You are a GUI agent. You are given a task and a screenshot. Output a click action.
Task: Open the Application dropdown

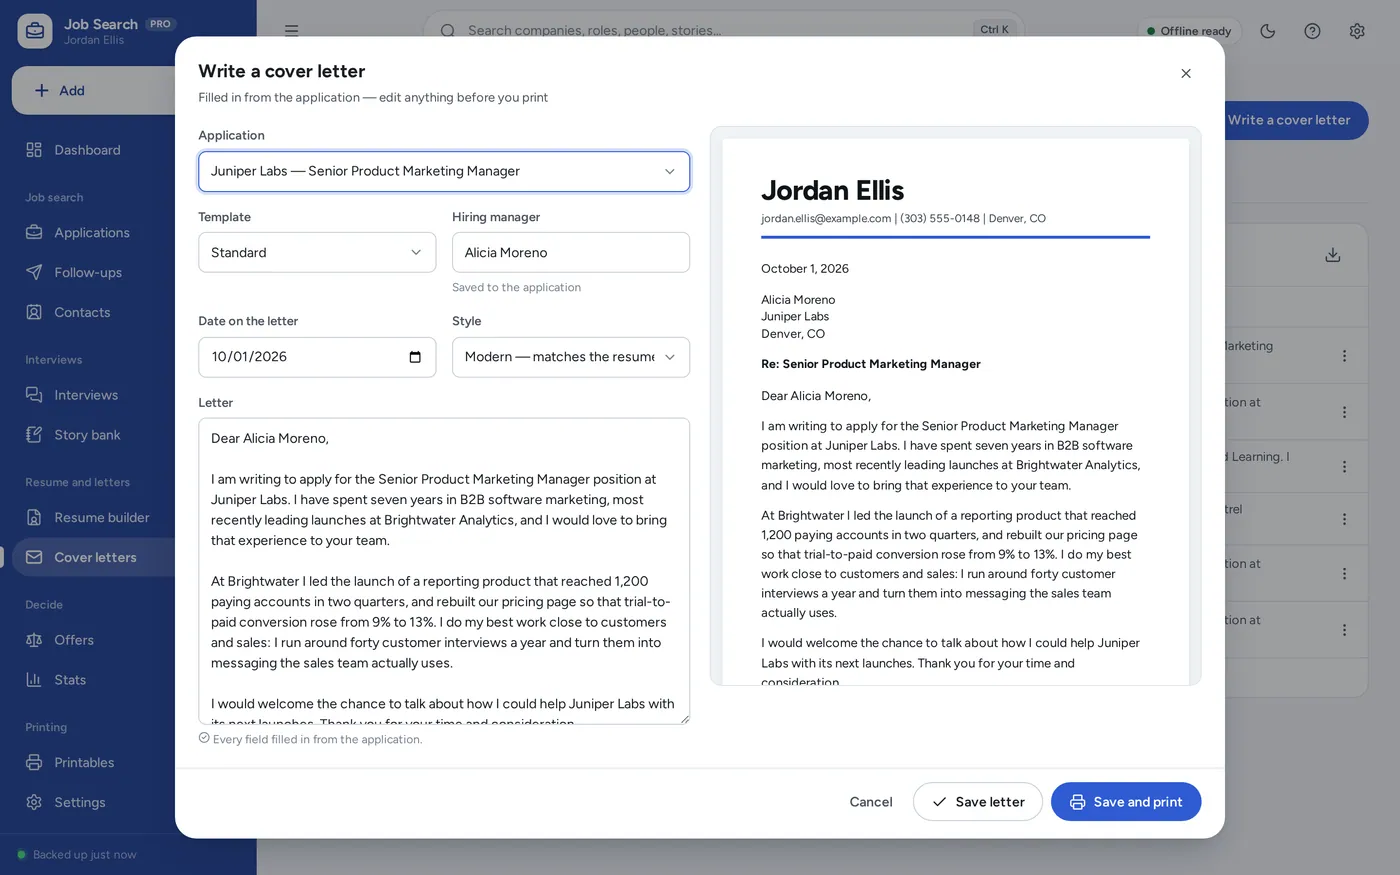(444, 171)
